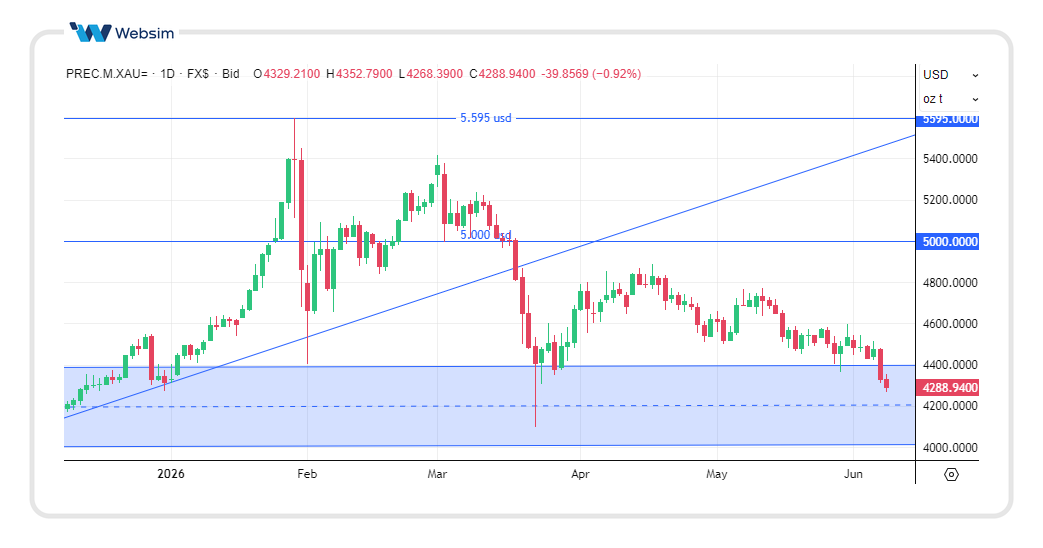Click the 4000.0000 price scale label
The height and width of the screenshot is (548, 1043).
[950, 448]
